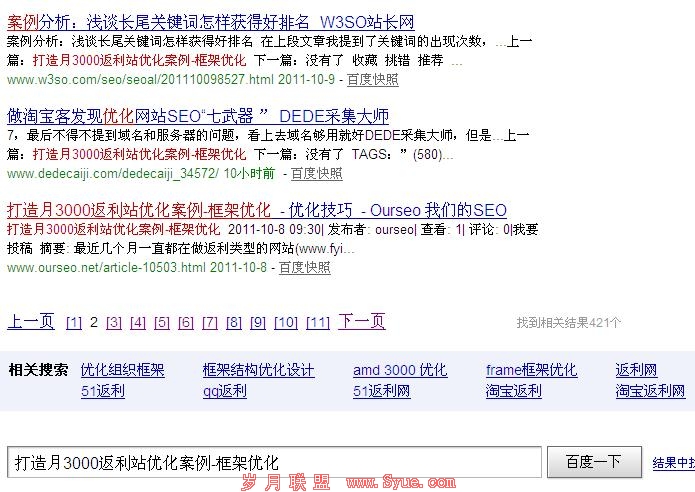Focus the bottom search query input box
695x492 pixels.
(x=273, y=462)
